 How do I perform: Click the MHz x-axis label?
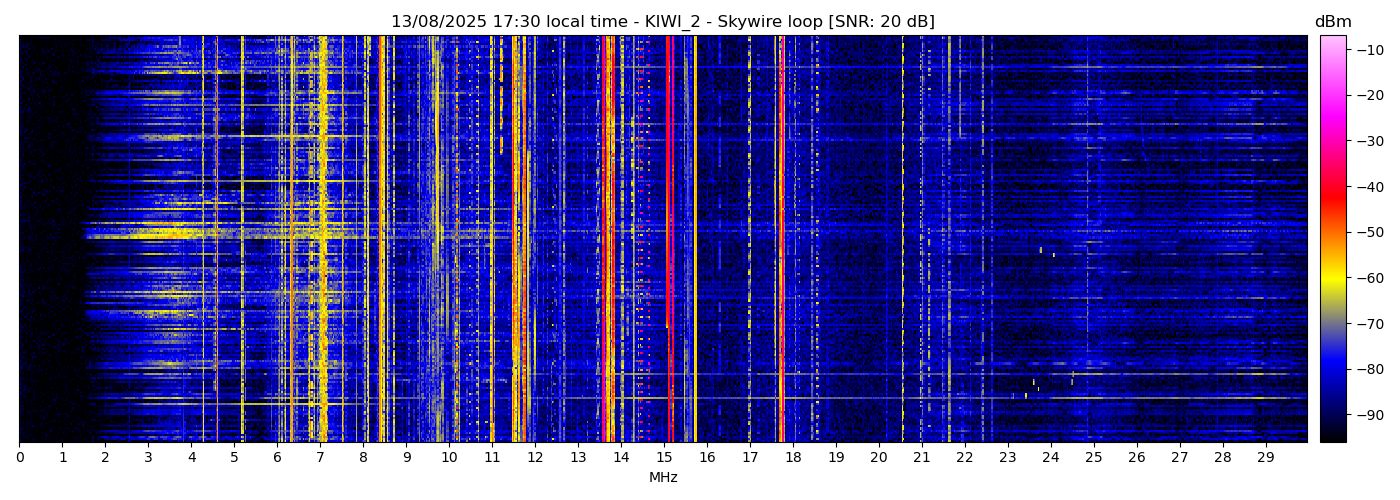(x=663, y=478)
